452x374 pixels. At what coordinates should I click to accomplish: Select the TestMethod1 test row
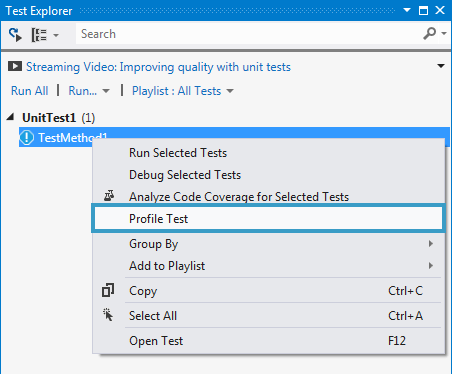(234, 137)
